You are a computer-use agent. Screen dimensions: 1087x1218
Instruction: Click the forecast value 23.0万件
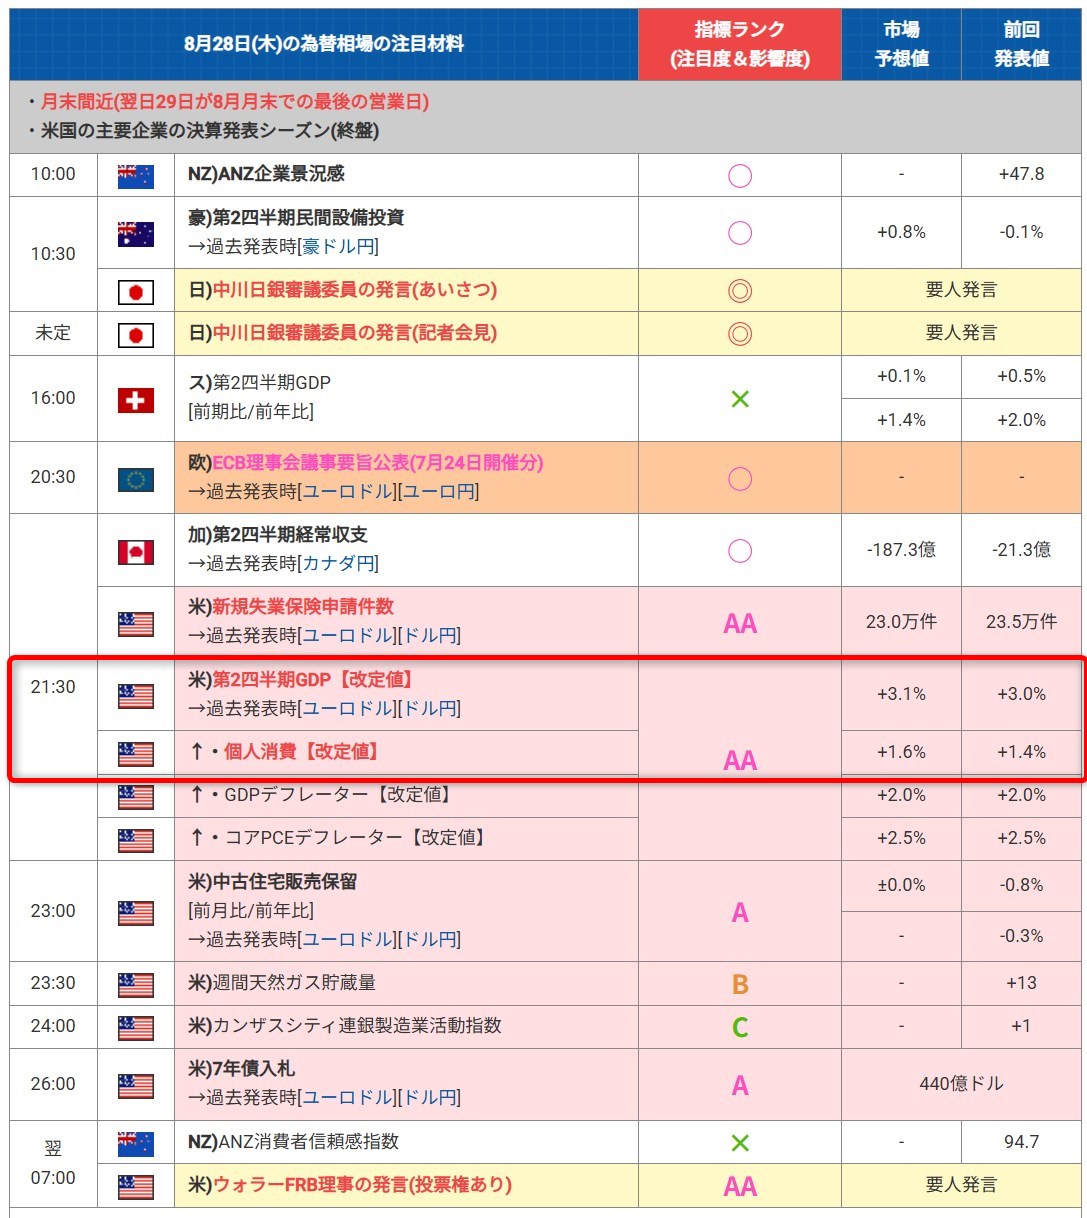point(901,622)
